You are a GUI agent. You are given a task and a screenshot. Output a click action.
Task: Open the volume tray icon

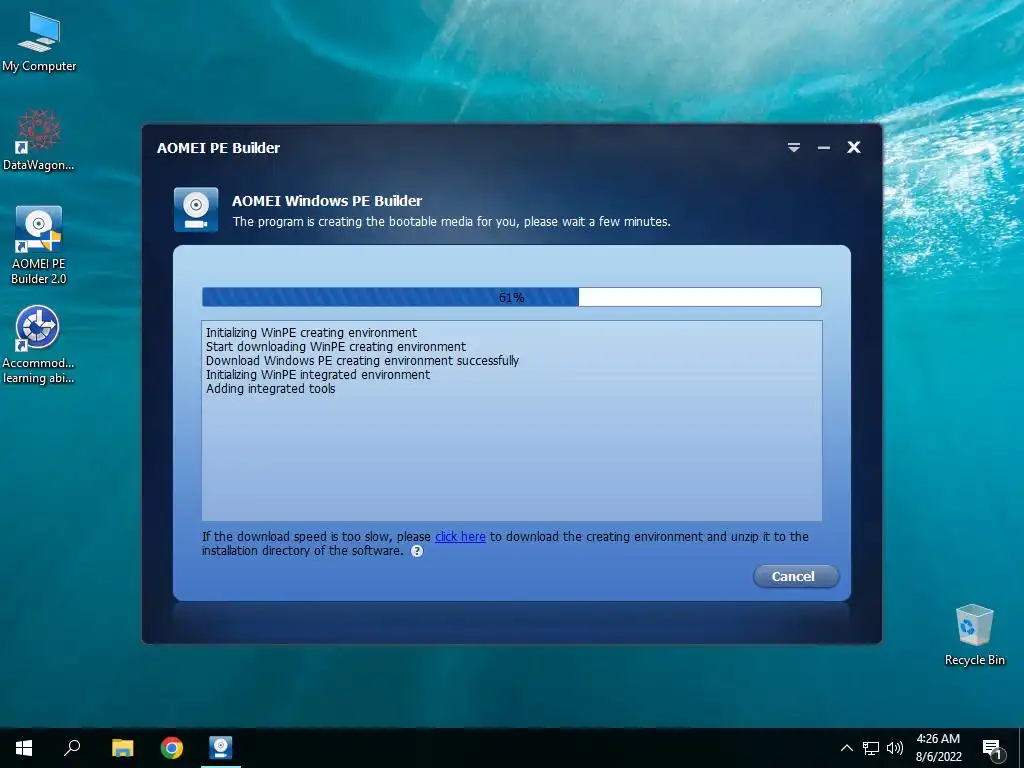click(895, 748)
